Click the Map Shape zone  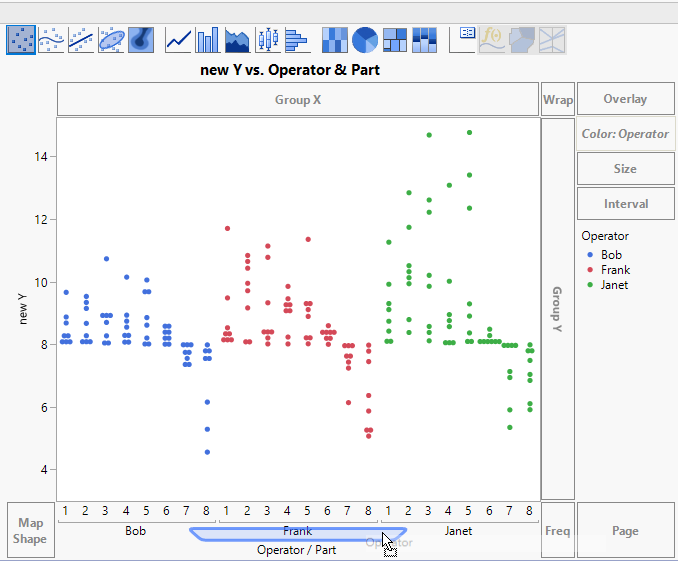pos(30,531)
